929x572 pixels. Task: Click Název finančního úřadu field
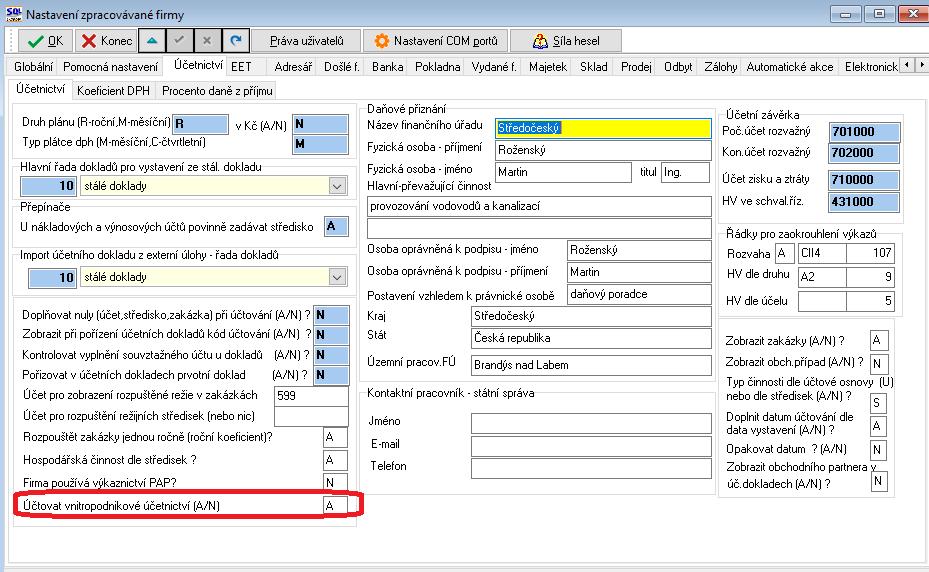click(603, 128)
